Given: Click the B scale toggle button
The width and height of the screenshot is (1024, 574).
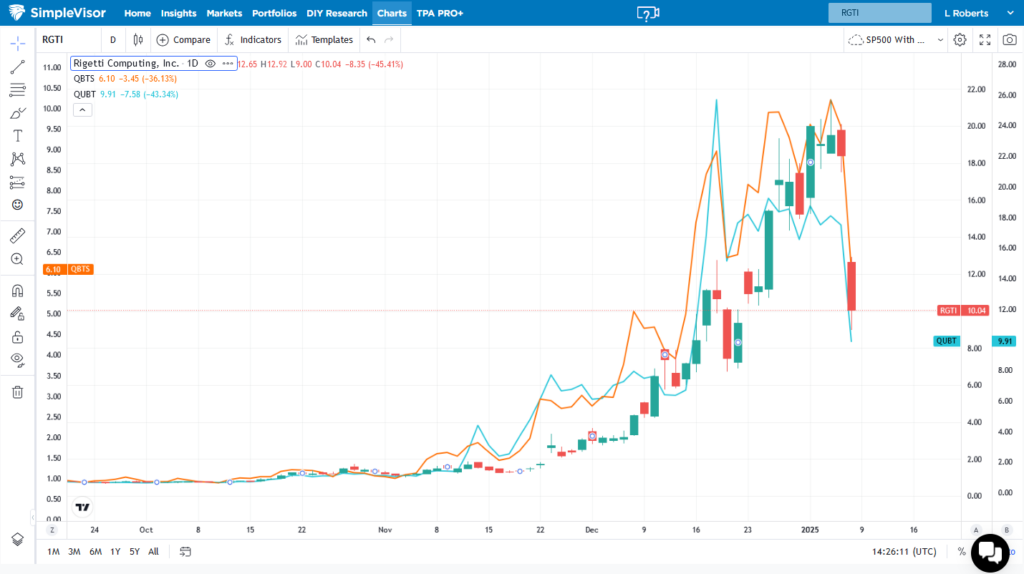Looking at the screenshot, I should coord(1006,530).
